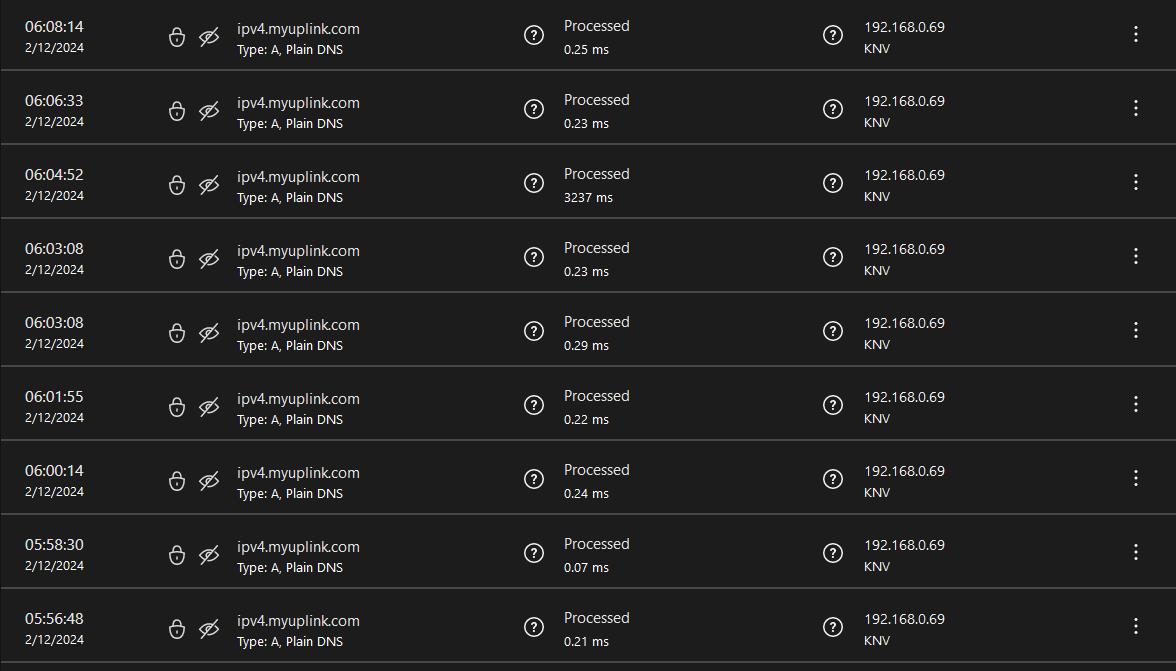Click the lock icon in the 06:01:55 row
The width and height of the screenshot is (1176, 671).
[x=176, y=406]
